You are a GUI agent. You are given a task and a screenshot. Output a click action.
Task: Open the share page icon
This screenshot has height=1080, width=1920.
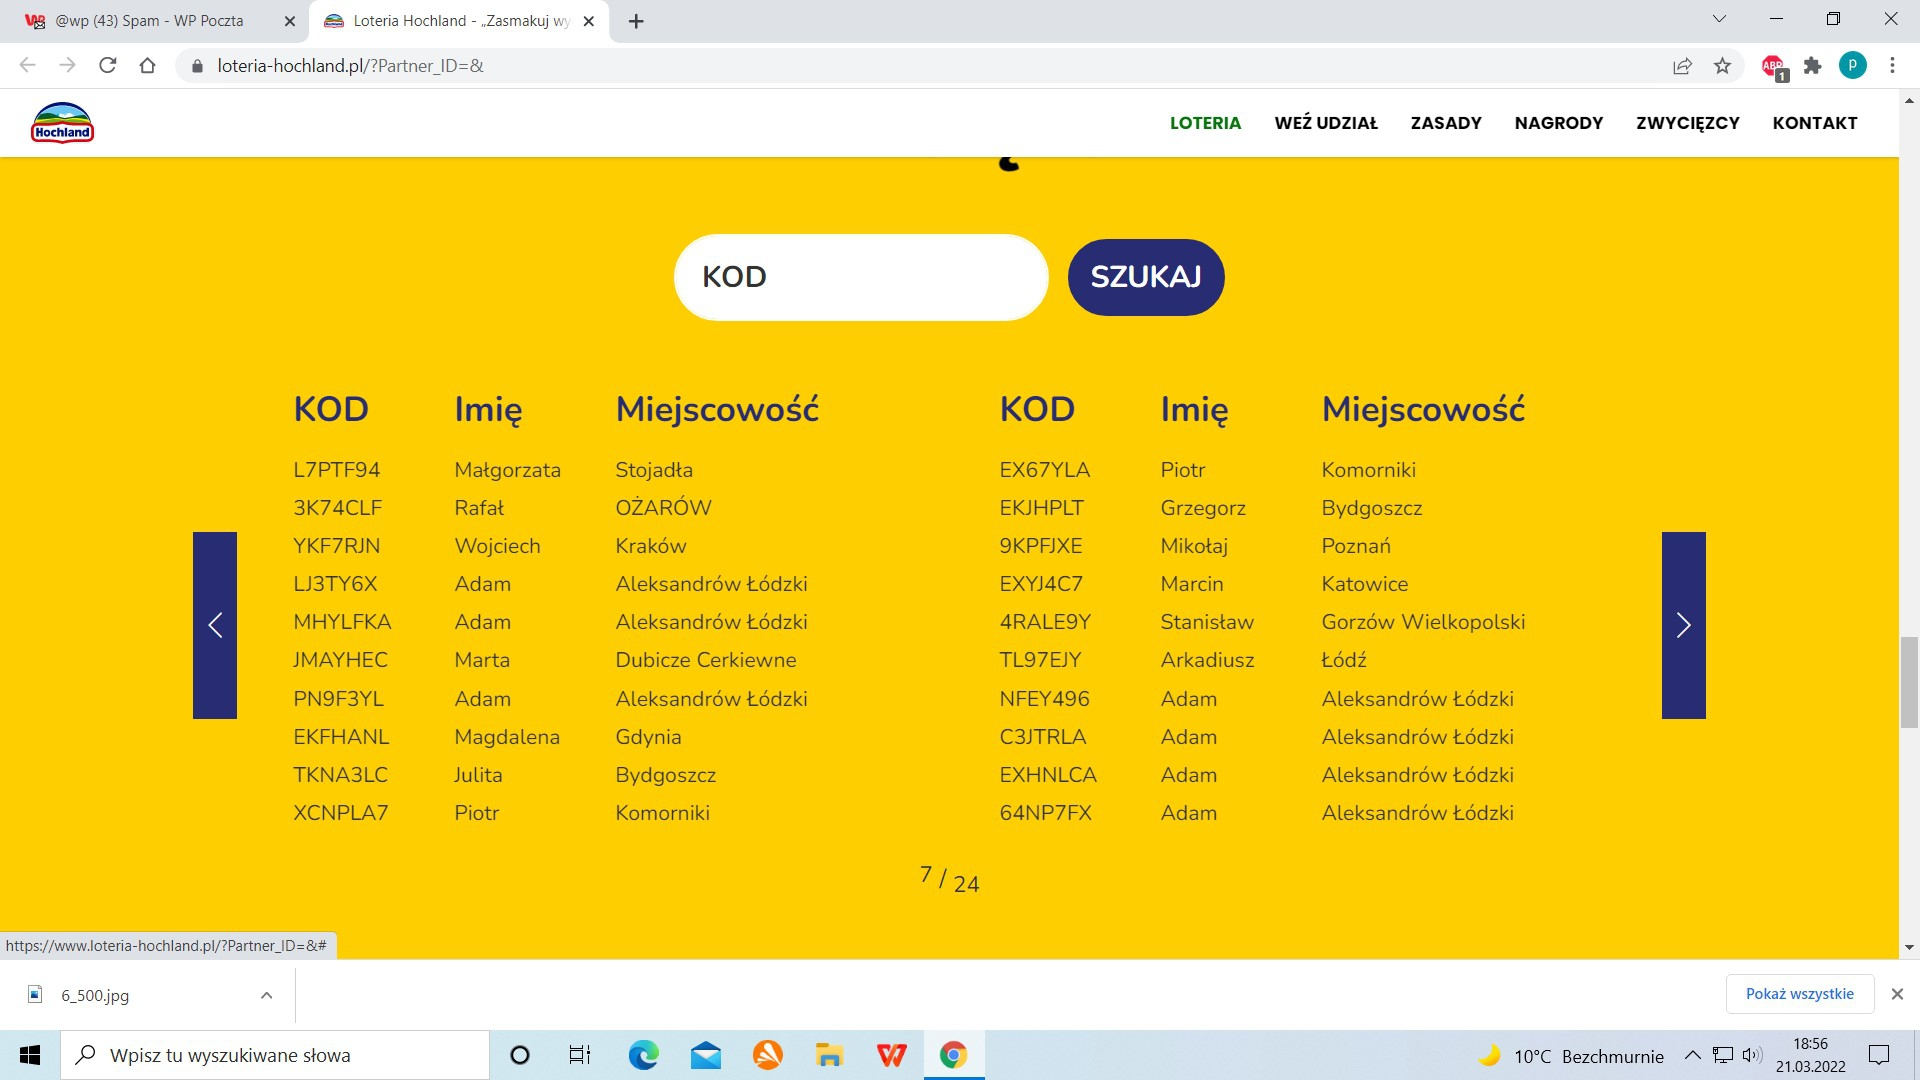click(x=1682, y=66)
